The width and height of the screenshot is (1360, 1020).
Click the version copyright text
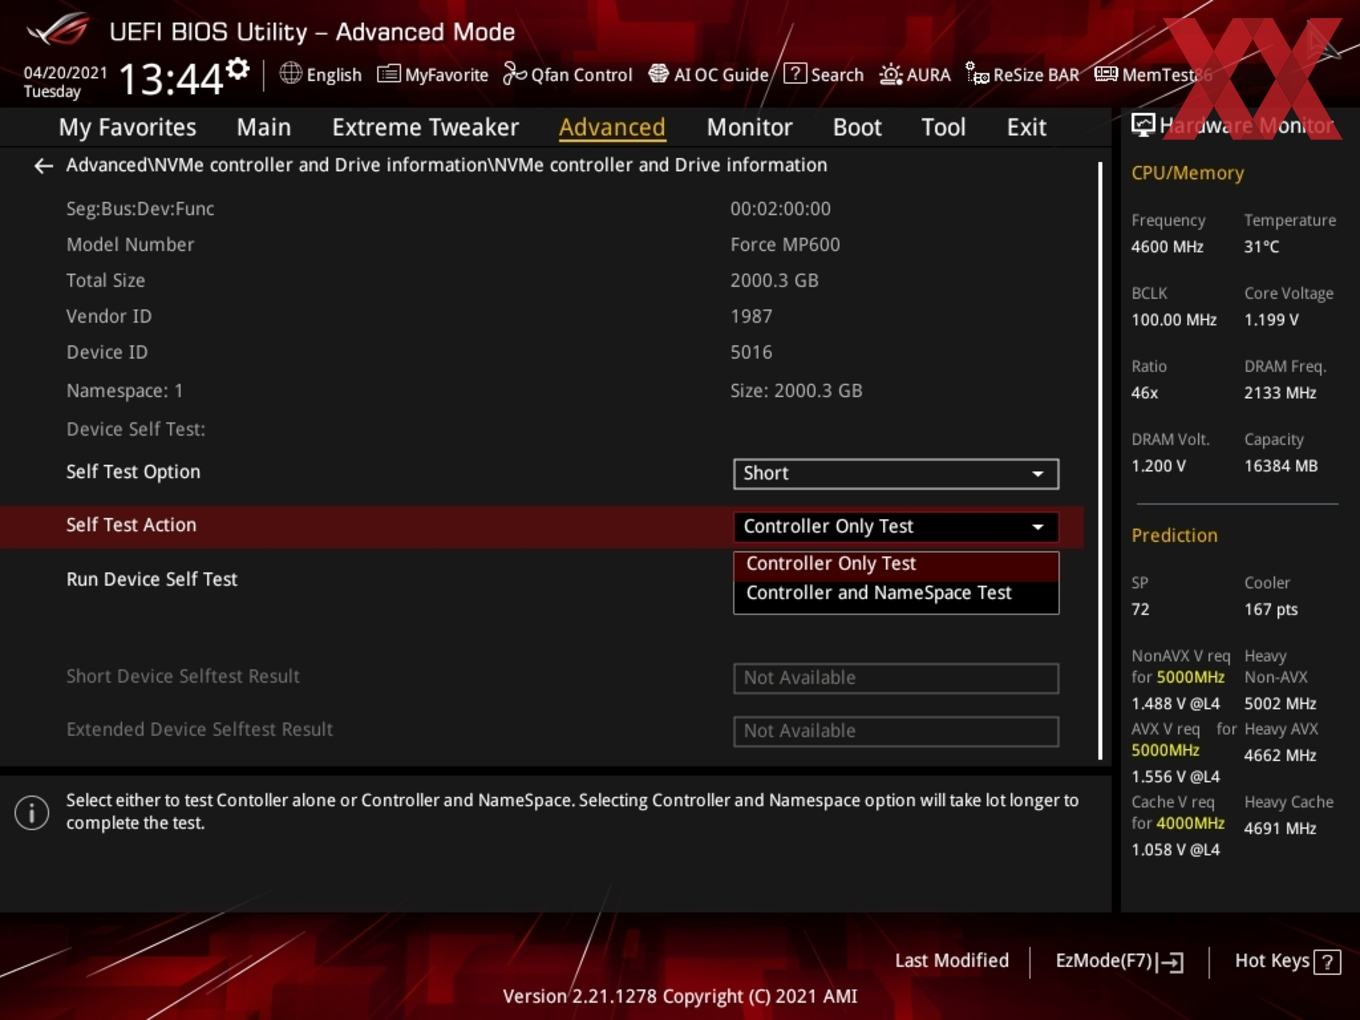(x=680, y=997)
